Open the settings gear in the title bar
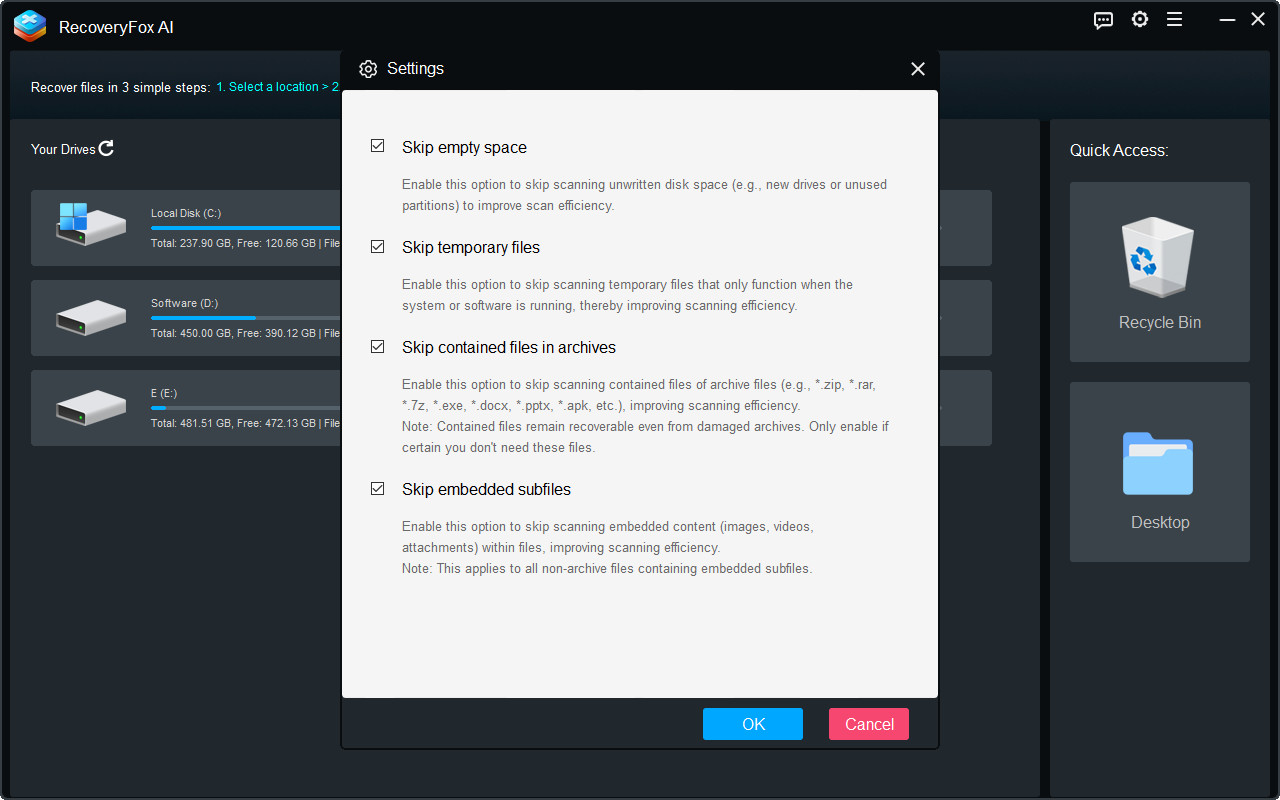This screenshot has width=1280, height=800. [1140, 19]
